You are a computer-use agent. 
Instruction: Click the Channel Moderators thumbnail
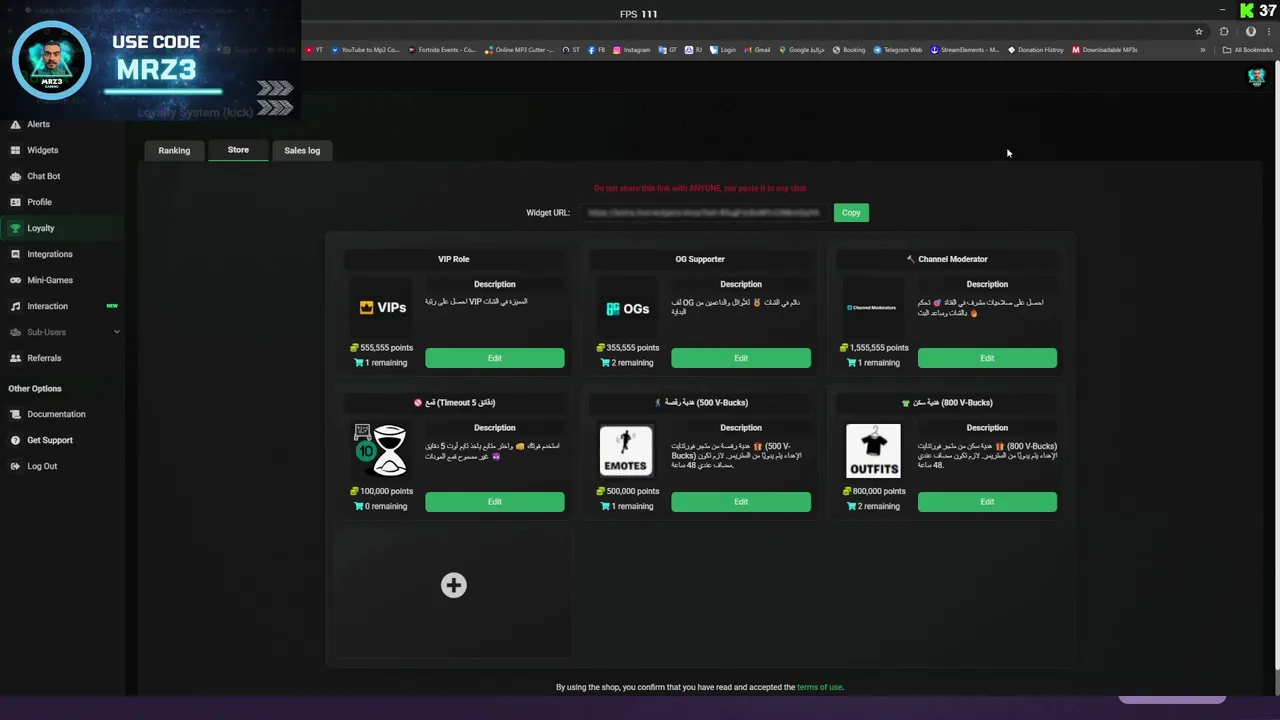click(x=872, y=308)
